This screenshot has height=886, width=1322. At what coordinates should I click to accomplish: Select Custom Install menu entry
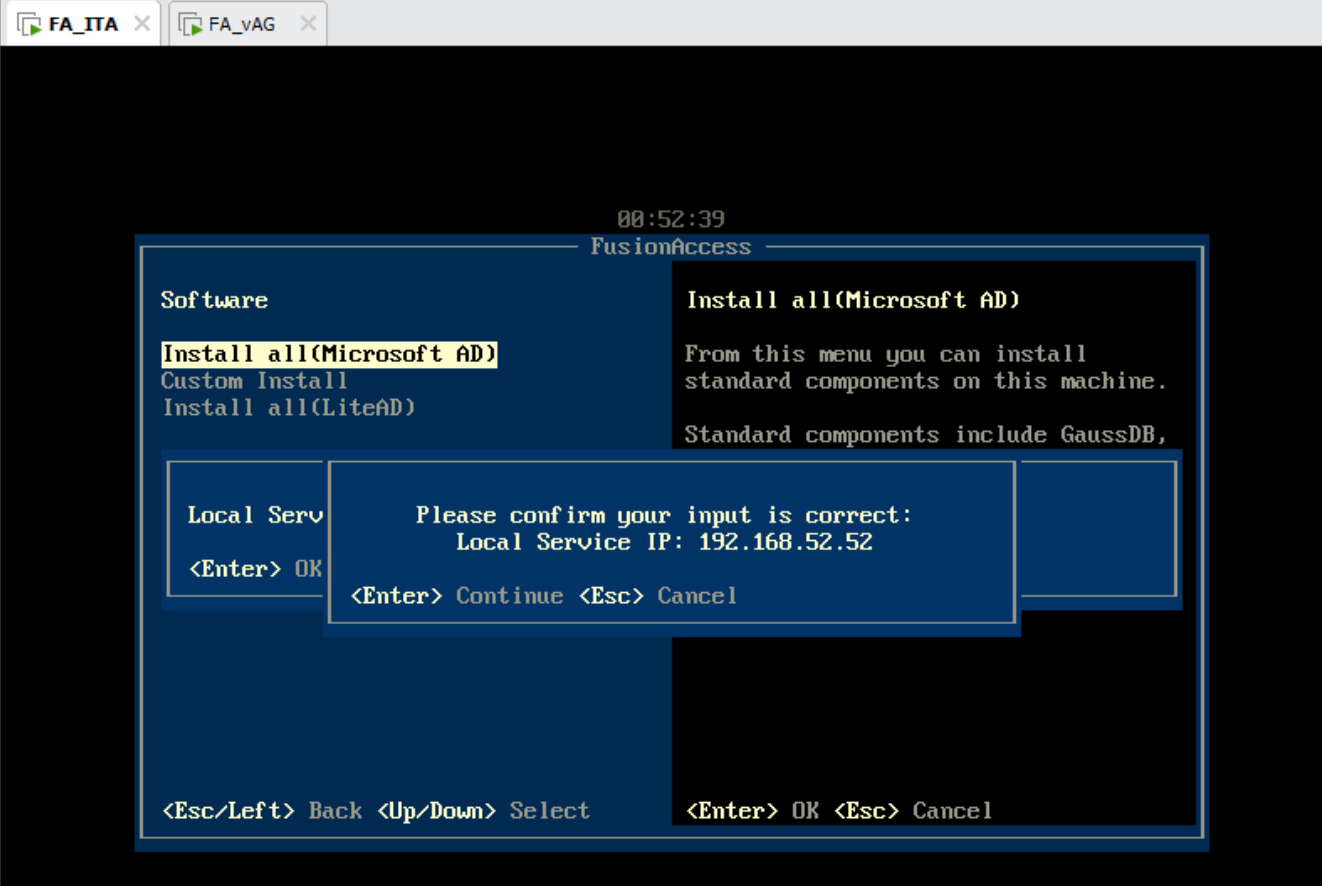click(x=254, y=381)
